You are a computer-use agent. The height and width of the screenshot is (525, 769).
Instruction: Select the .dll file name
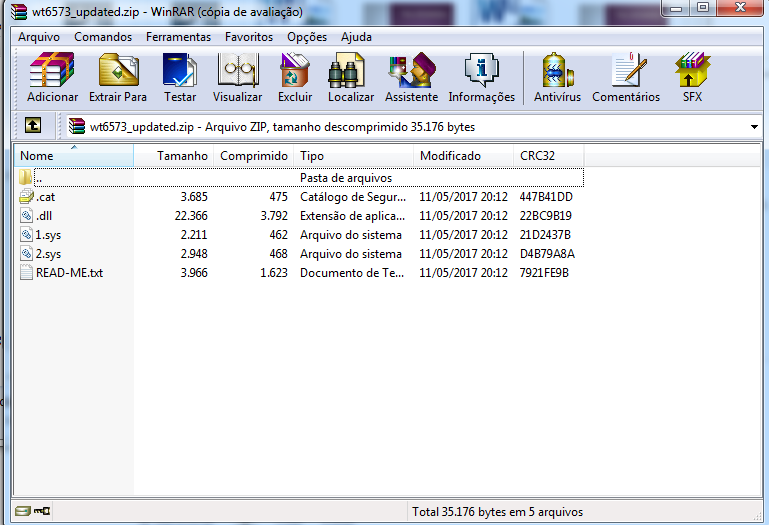click(x=44, y=215)
